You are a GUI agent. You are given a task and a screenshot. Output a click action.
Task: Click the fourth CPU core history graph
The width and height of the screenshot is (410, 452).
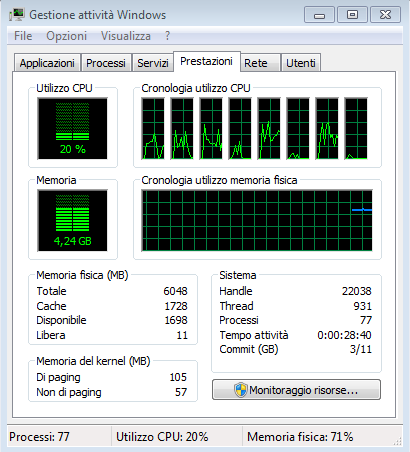coord(240,129)
